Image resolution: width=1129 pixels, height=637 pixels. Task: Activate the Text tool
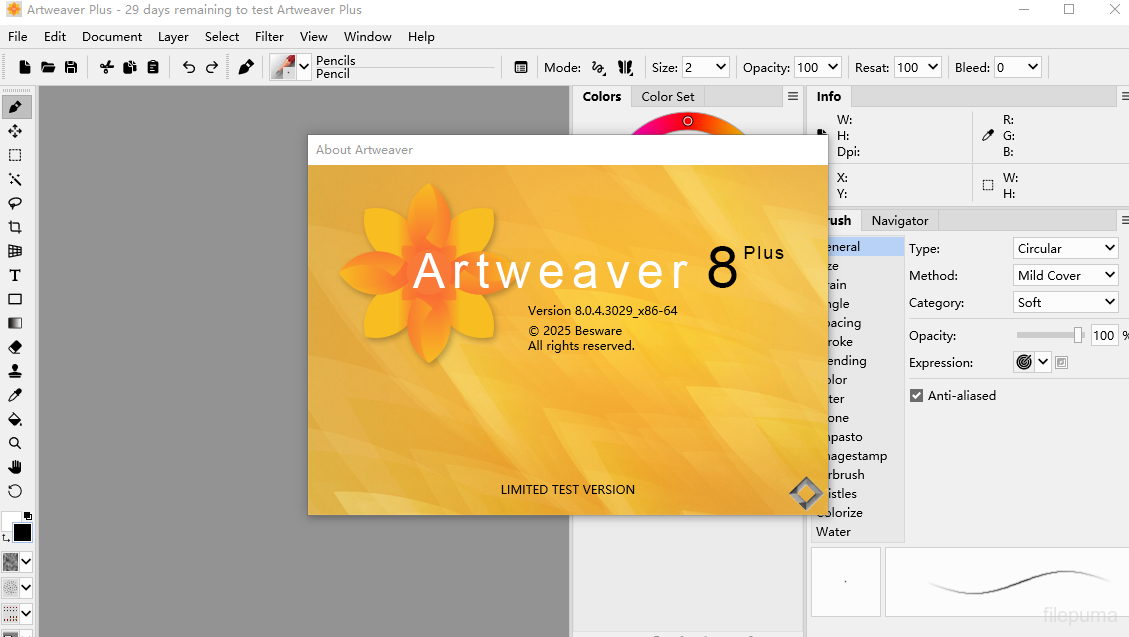tap(15, 275)
